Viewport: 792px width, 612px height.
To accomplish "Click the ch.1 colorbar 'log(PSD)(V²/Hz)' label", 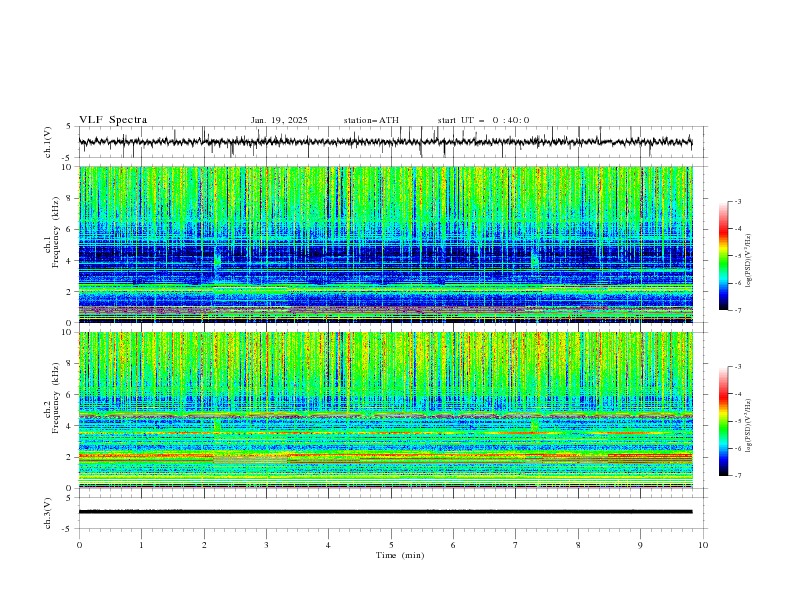I will (748, 261).
